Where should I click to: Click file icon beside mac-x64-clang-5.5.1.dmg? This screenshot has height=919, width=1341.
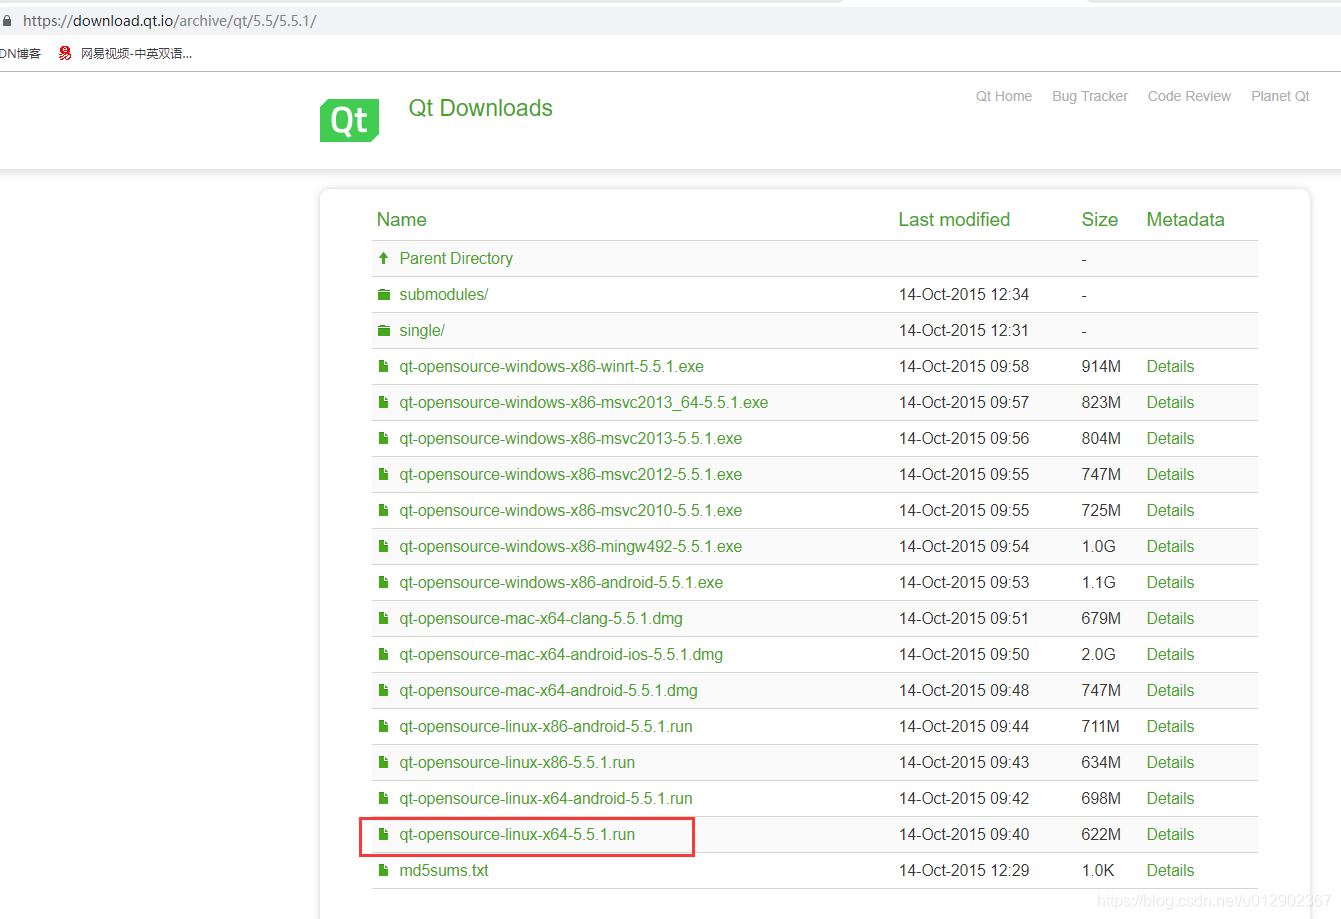[383, 619]
